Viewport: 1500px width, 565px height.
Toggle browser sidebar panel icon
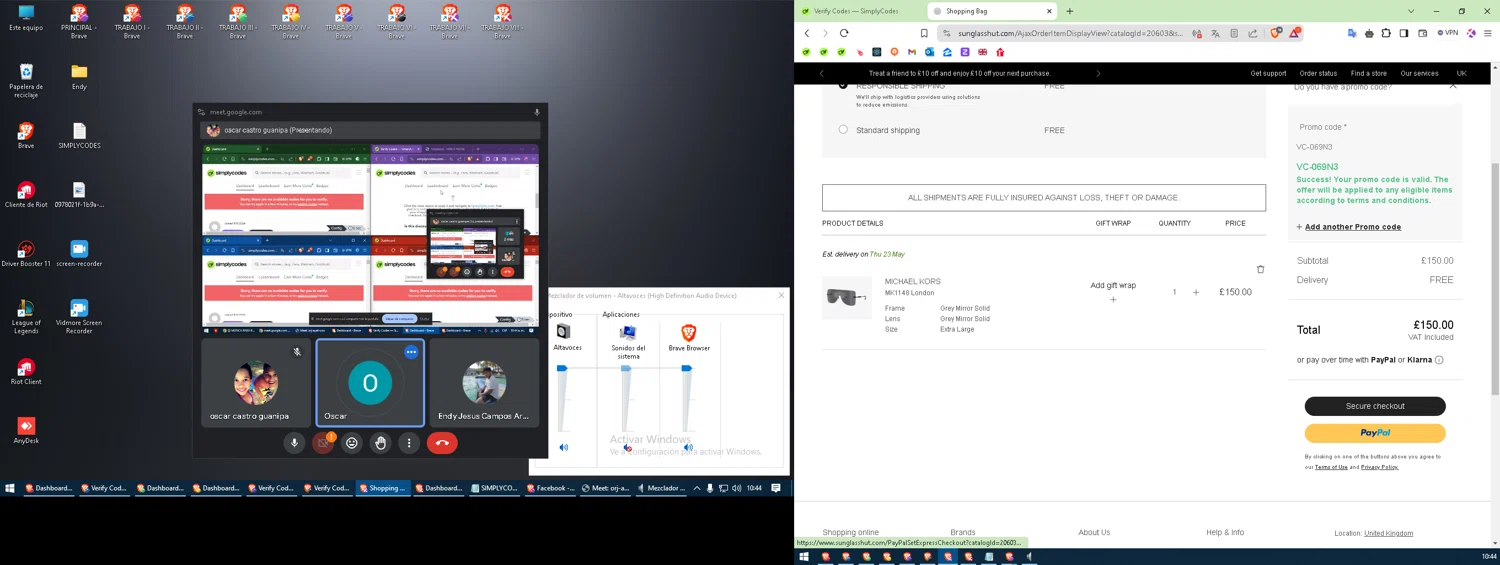1404,33
